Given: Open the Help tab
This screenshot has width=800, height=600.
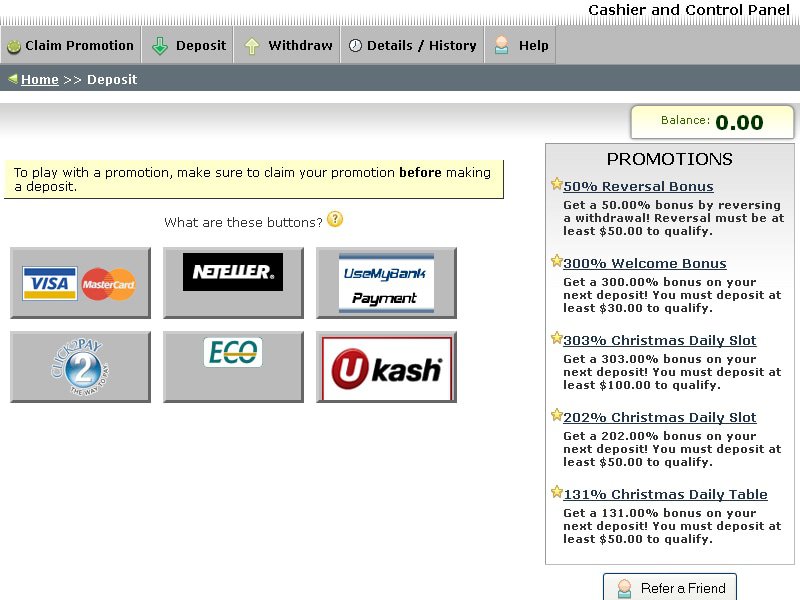Looking at the screenshot, I should [x=520, y=45].
